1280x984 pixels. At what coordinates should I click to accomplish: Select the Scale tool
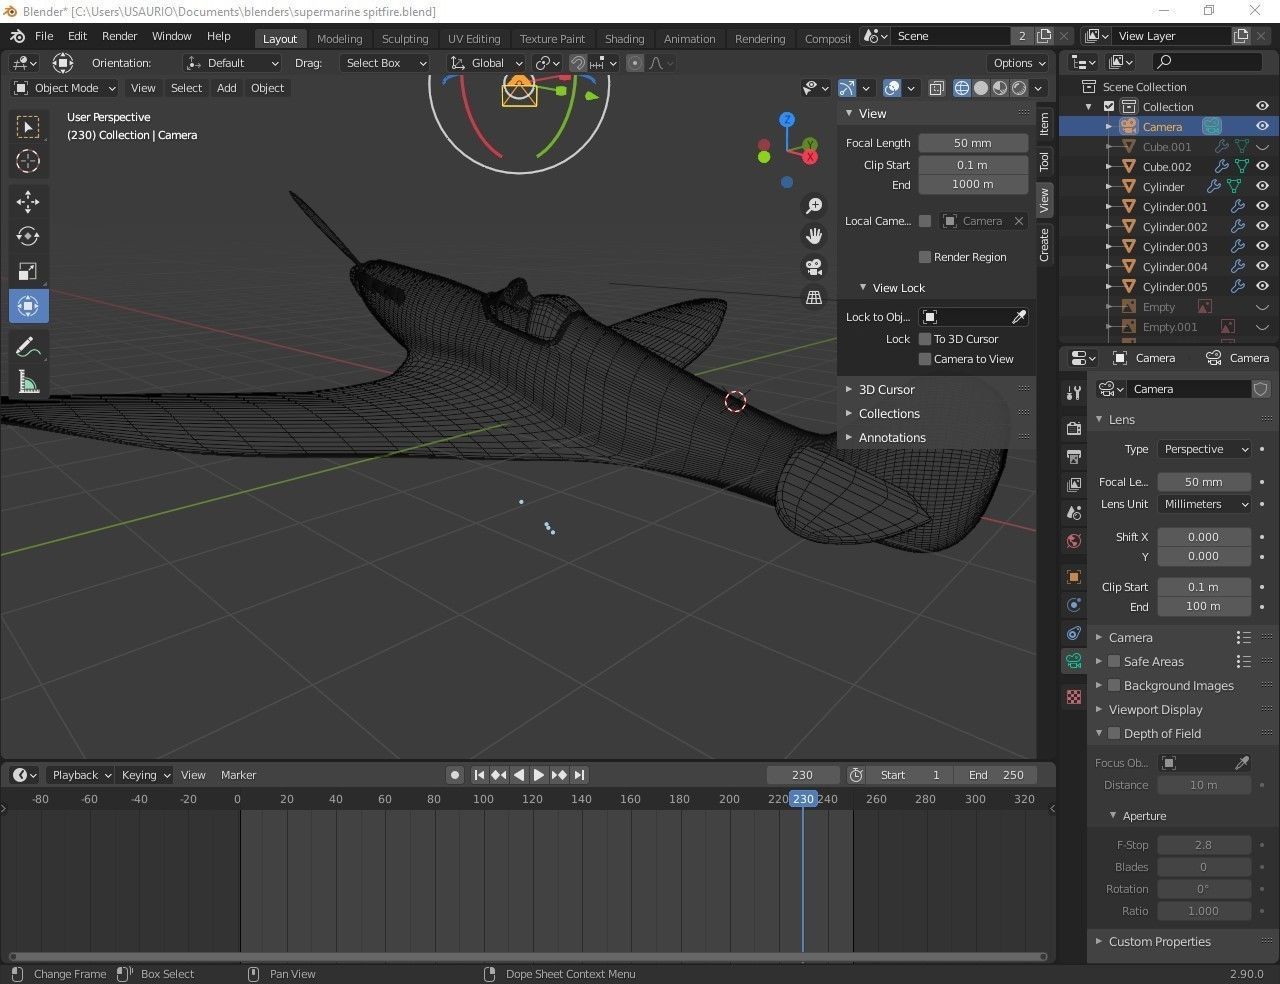[28, 271]
